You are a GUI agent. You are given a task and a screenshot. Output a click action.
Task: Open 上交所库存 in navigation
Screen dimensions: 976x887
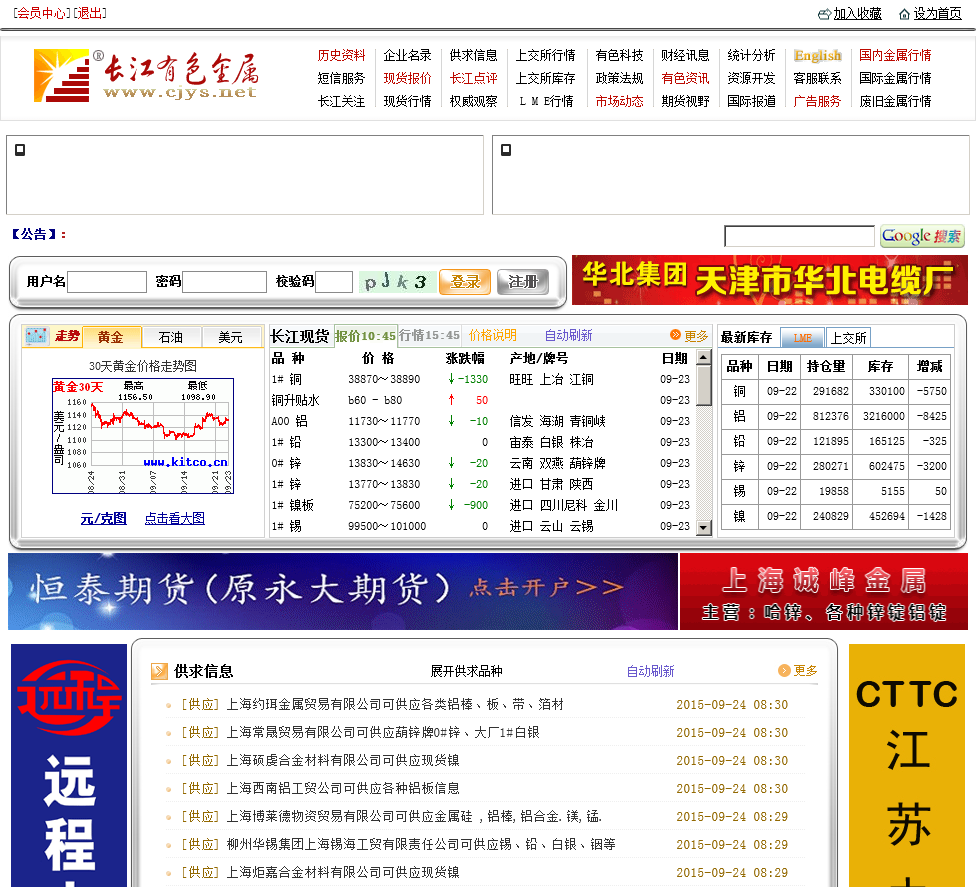tap(545, 78)
